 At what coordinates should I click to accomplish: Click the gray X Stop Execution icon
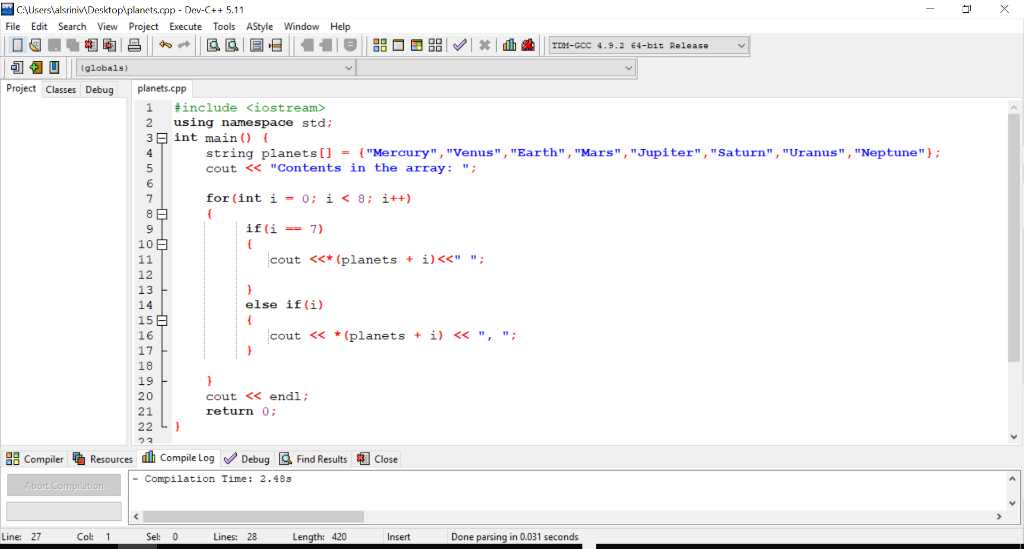click(485, 45)
